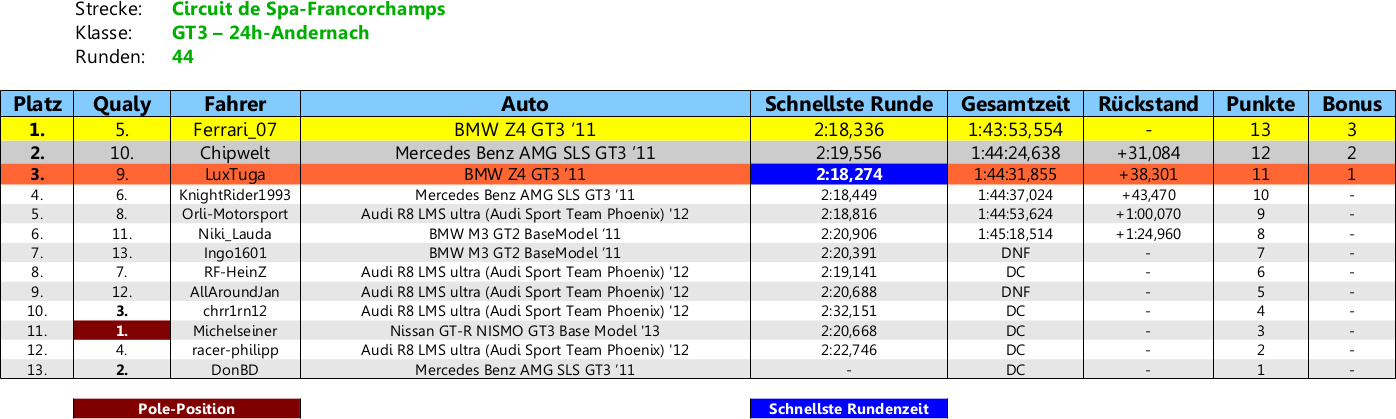Click the gap value +1:00,070
The image size is (1396, 419).
coord(1148,214)
